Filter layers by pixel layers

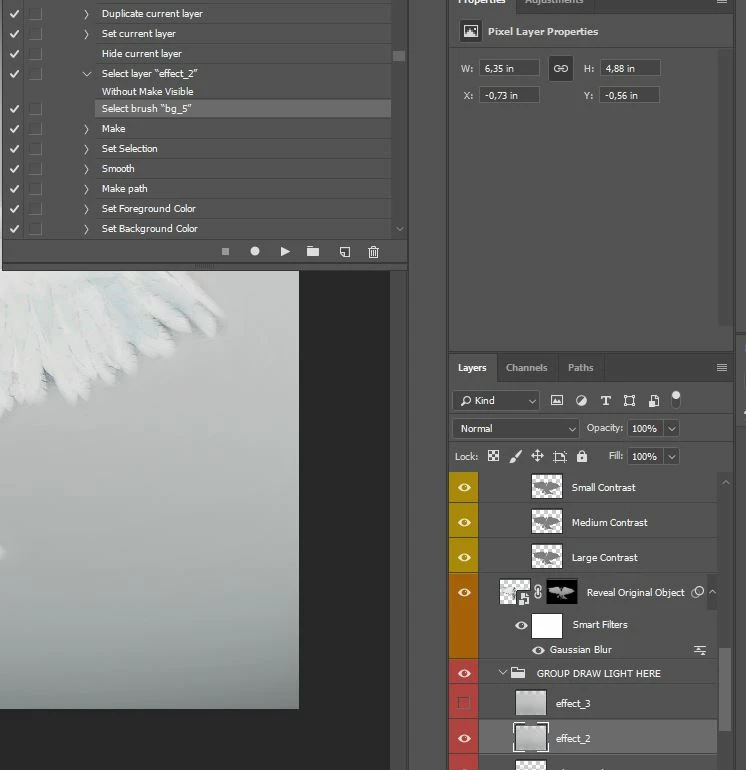(557, 400)
